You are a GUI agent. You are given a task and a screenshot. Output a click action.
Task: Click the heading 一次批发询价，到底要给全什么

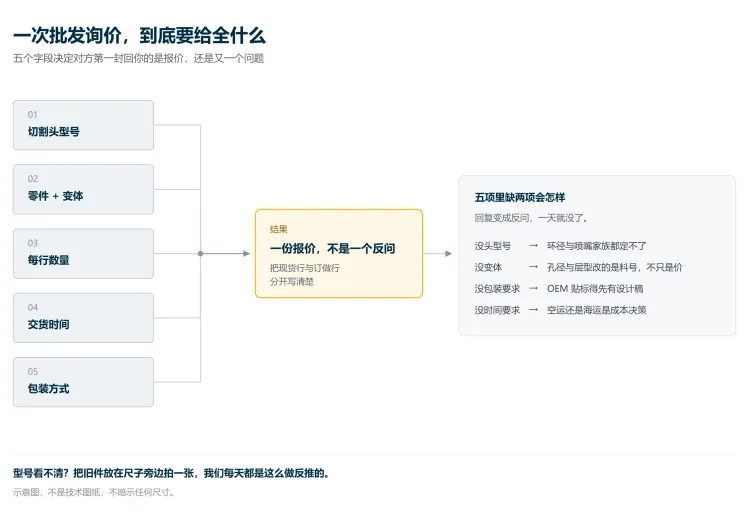(x=139, y=36)
